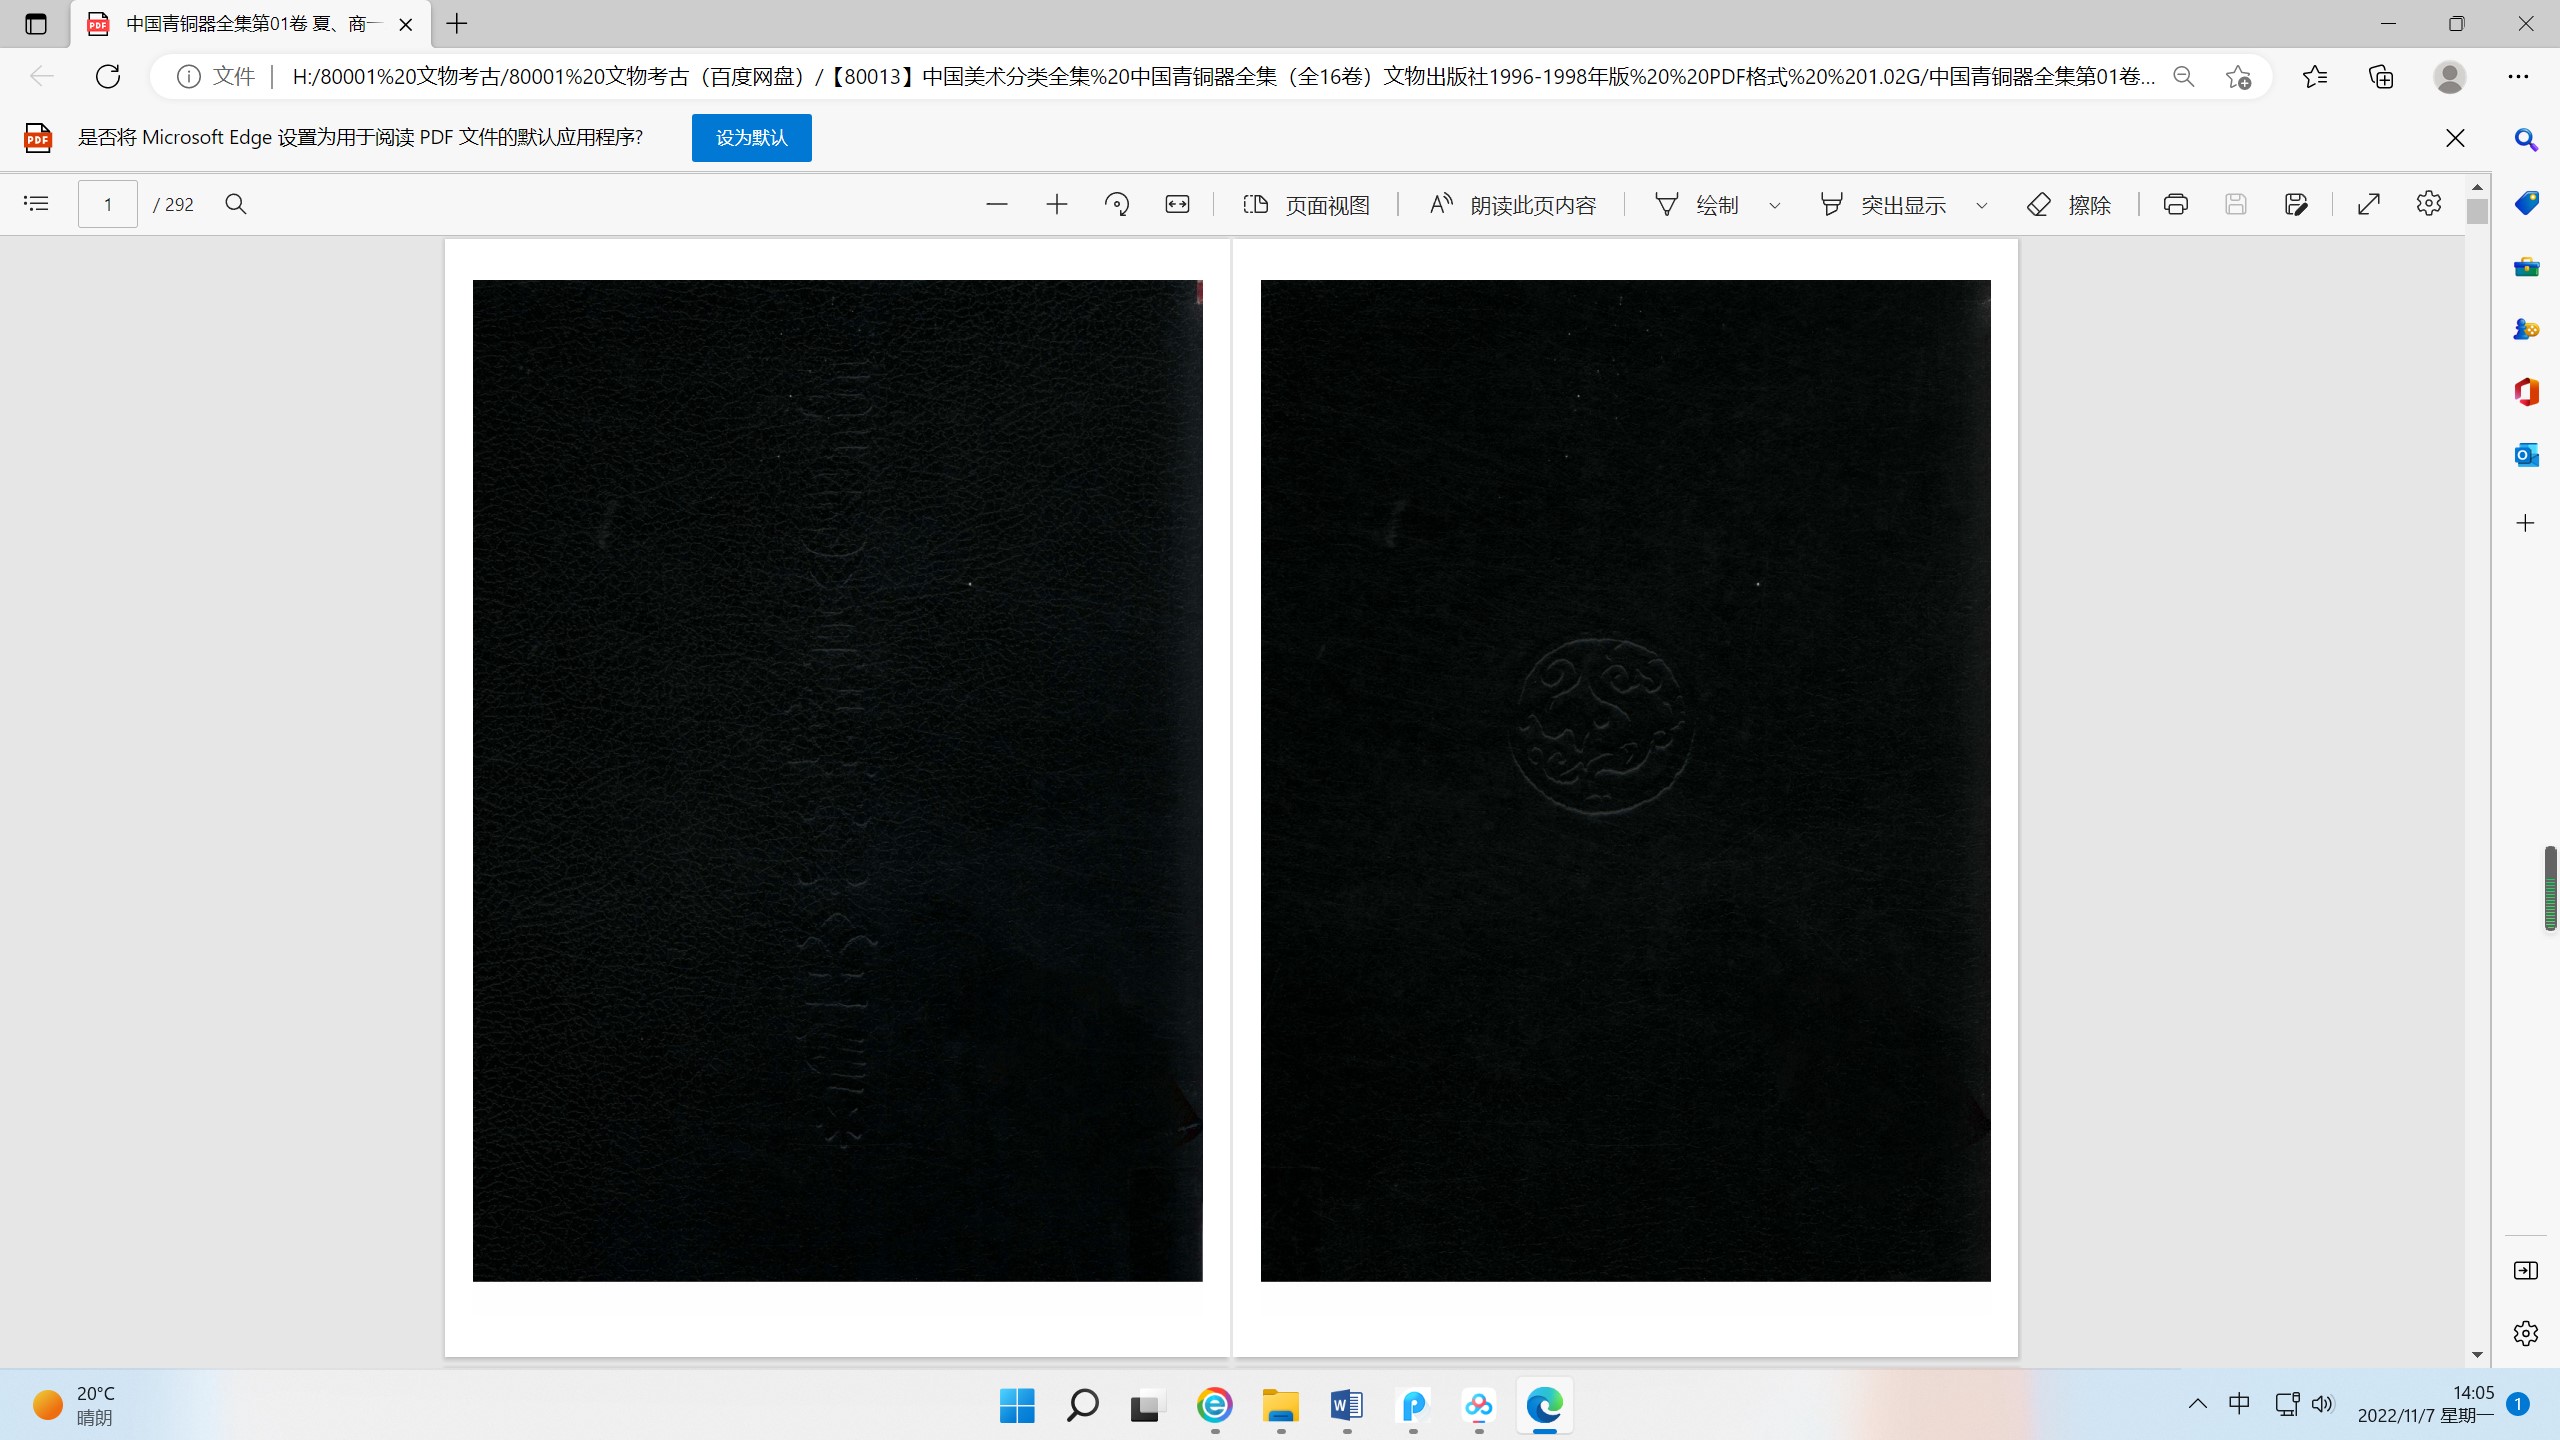Dismiss the default PDF reader prompt
2560x1440 pixels.
pyautogui.click(x=2455, y=137)
